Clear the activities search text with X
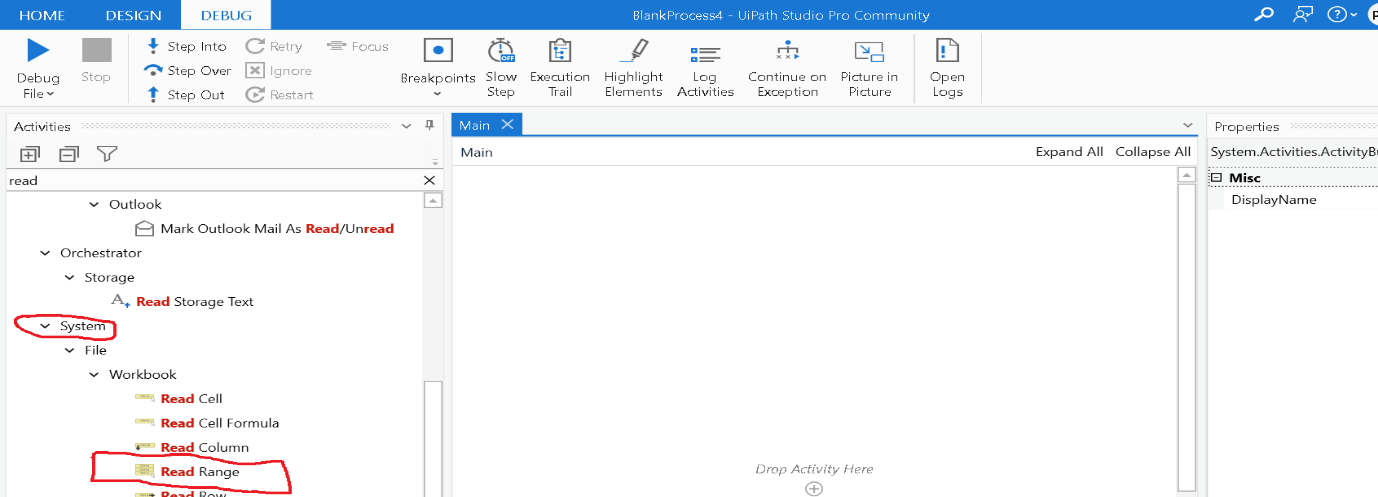The image size is (1378, 497). click(x=429, y=180)
